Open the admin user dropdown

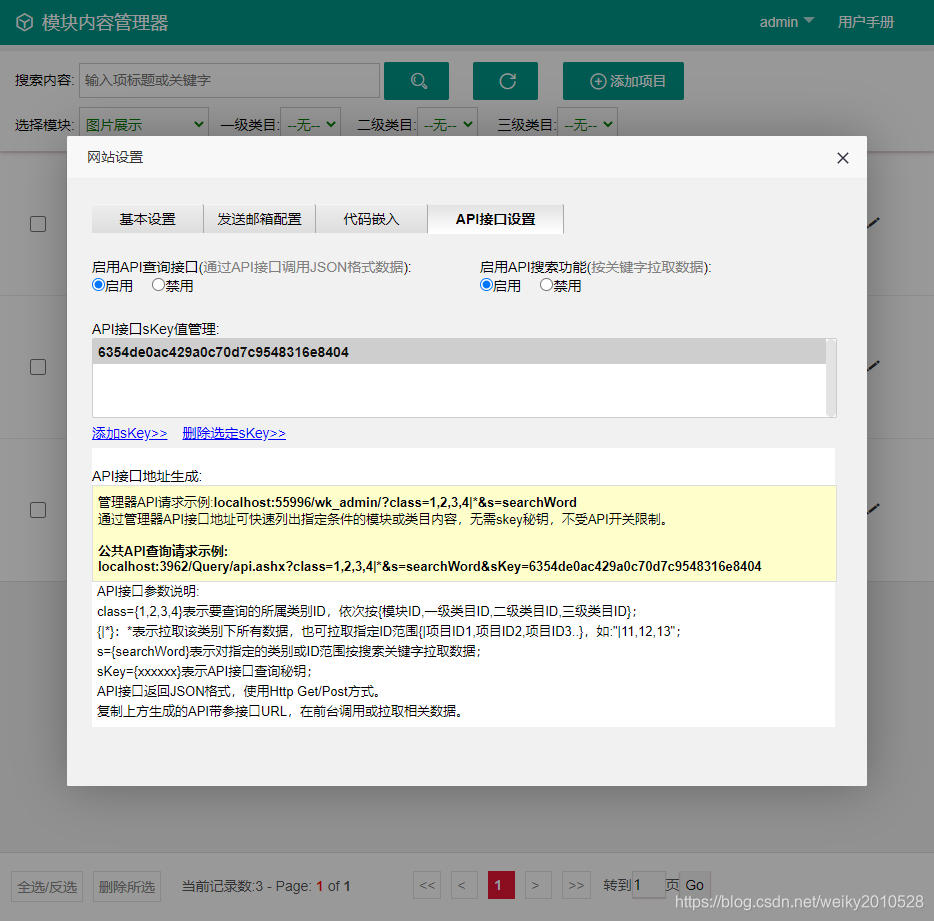[786, 22]
